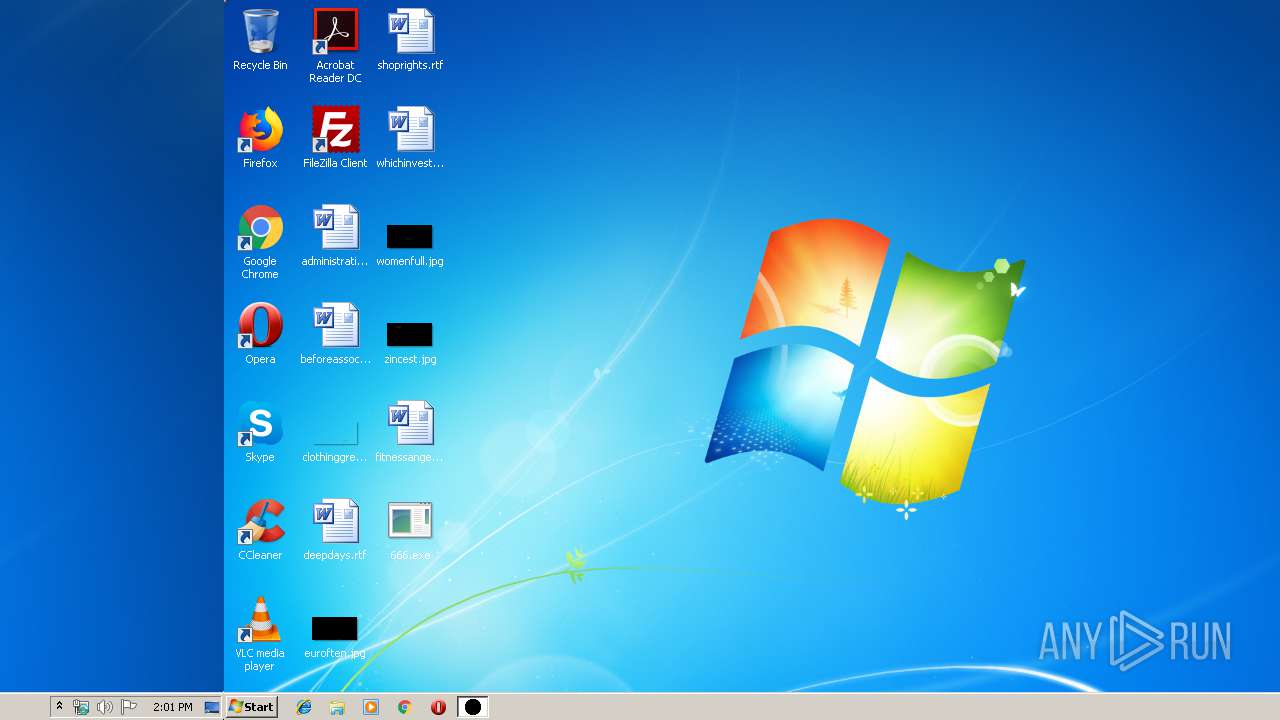The image size is (1280, 720).
Task: Open Internet Explorer from the taskbar
Action: click(304, 707)
